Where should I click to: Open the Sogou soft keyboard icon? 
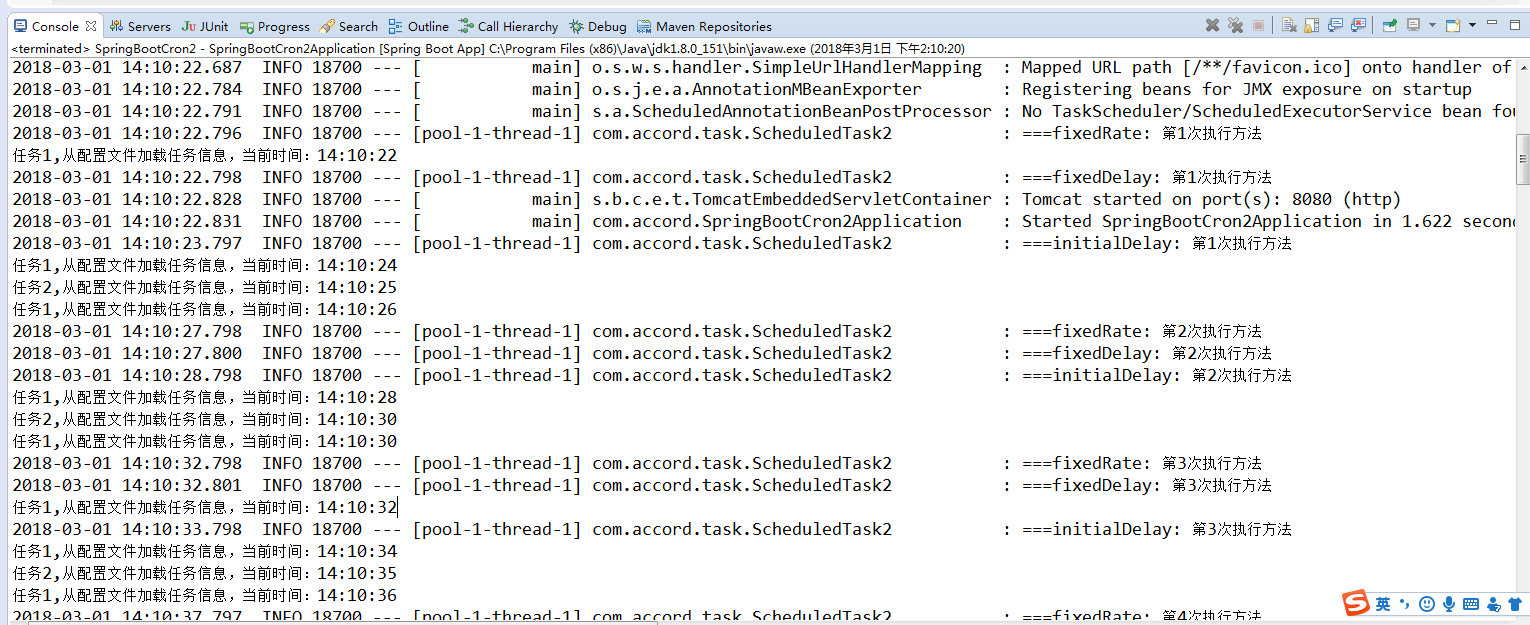[x=1471, y=603]
